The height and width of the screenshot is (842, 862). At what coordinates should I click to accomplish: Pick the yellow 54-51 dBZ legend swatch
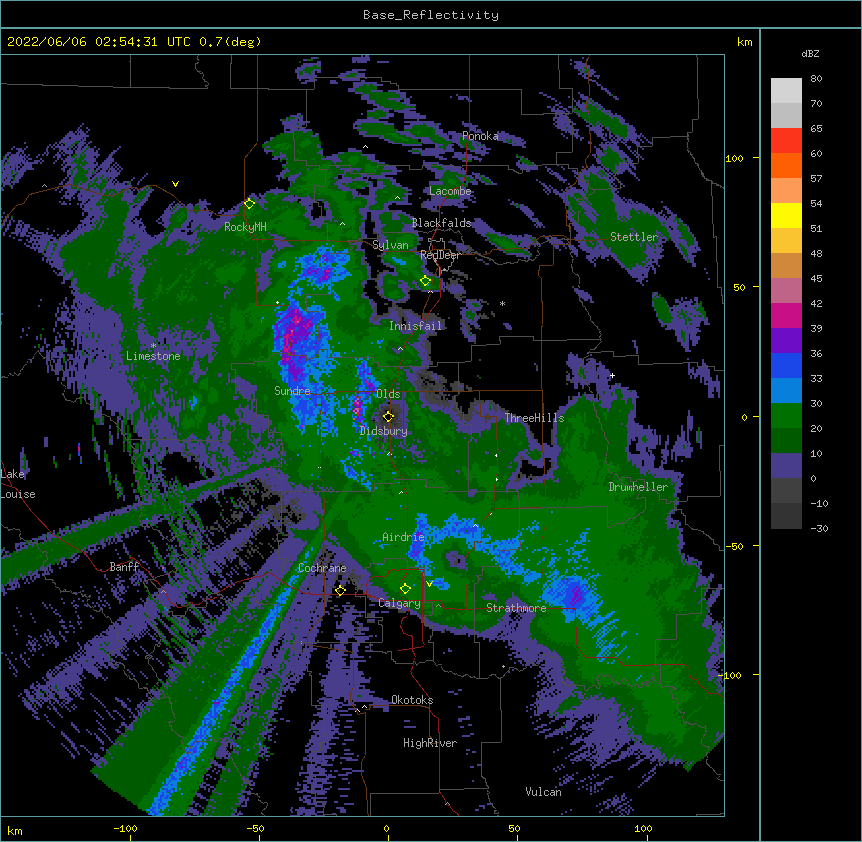(786, 215)
